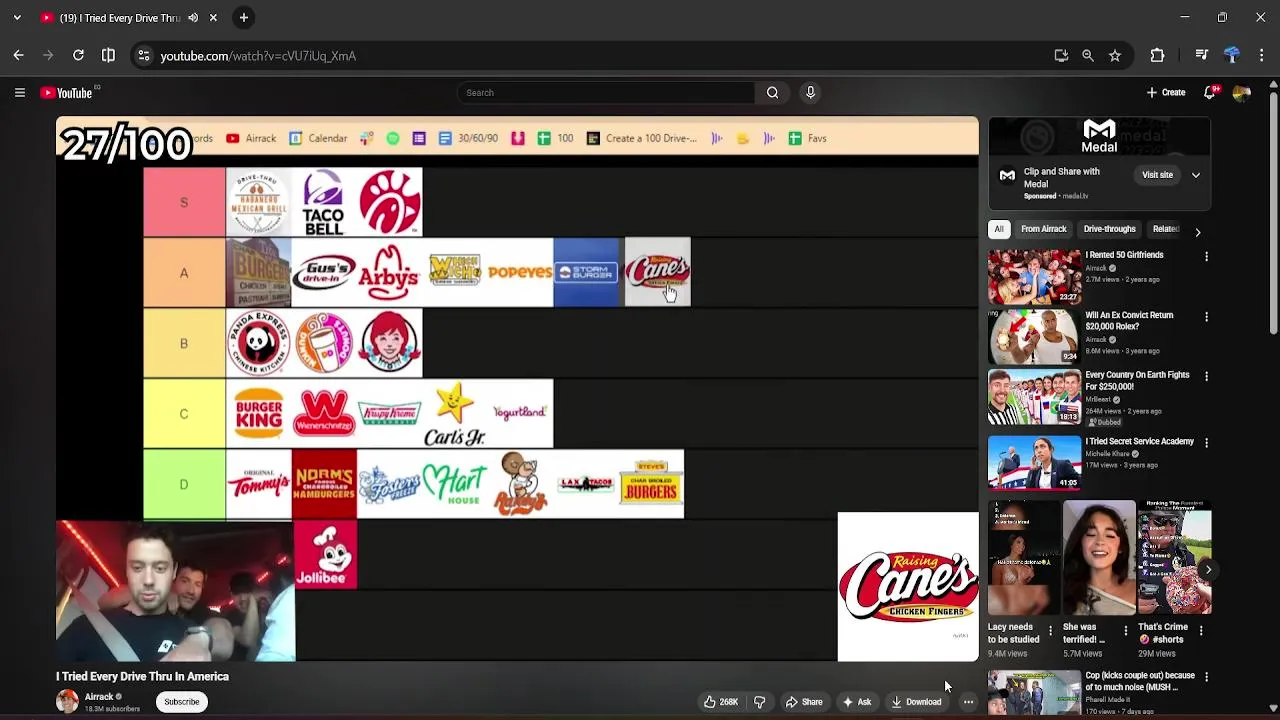
Task: Focus the YouTube search box
Action: point(605,93)
